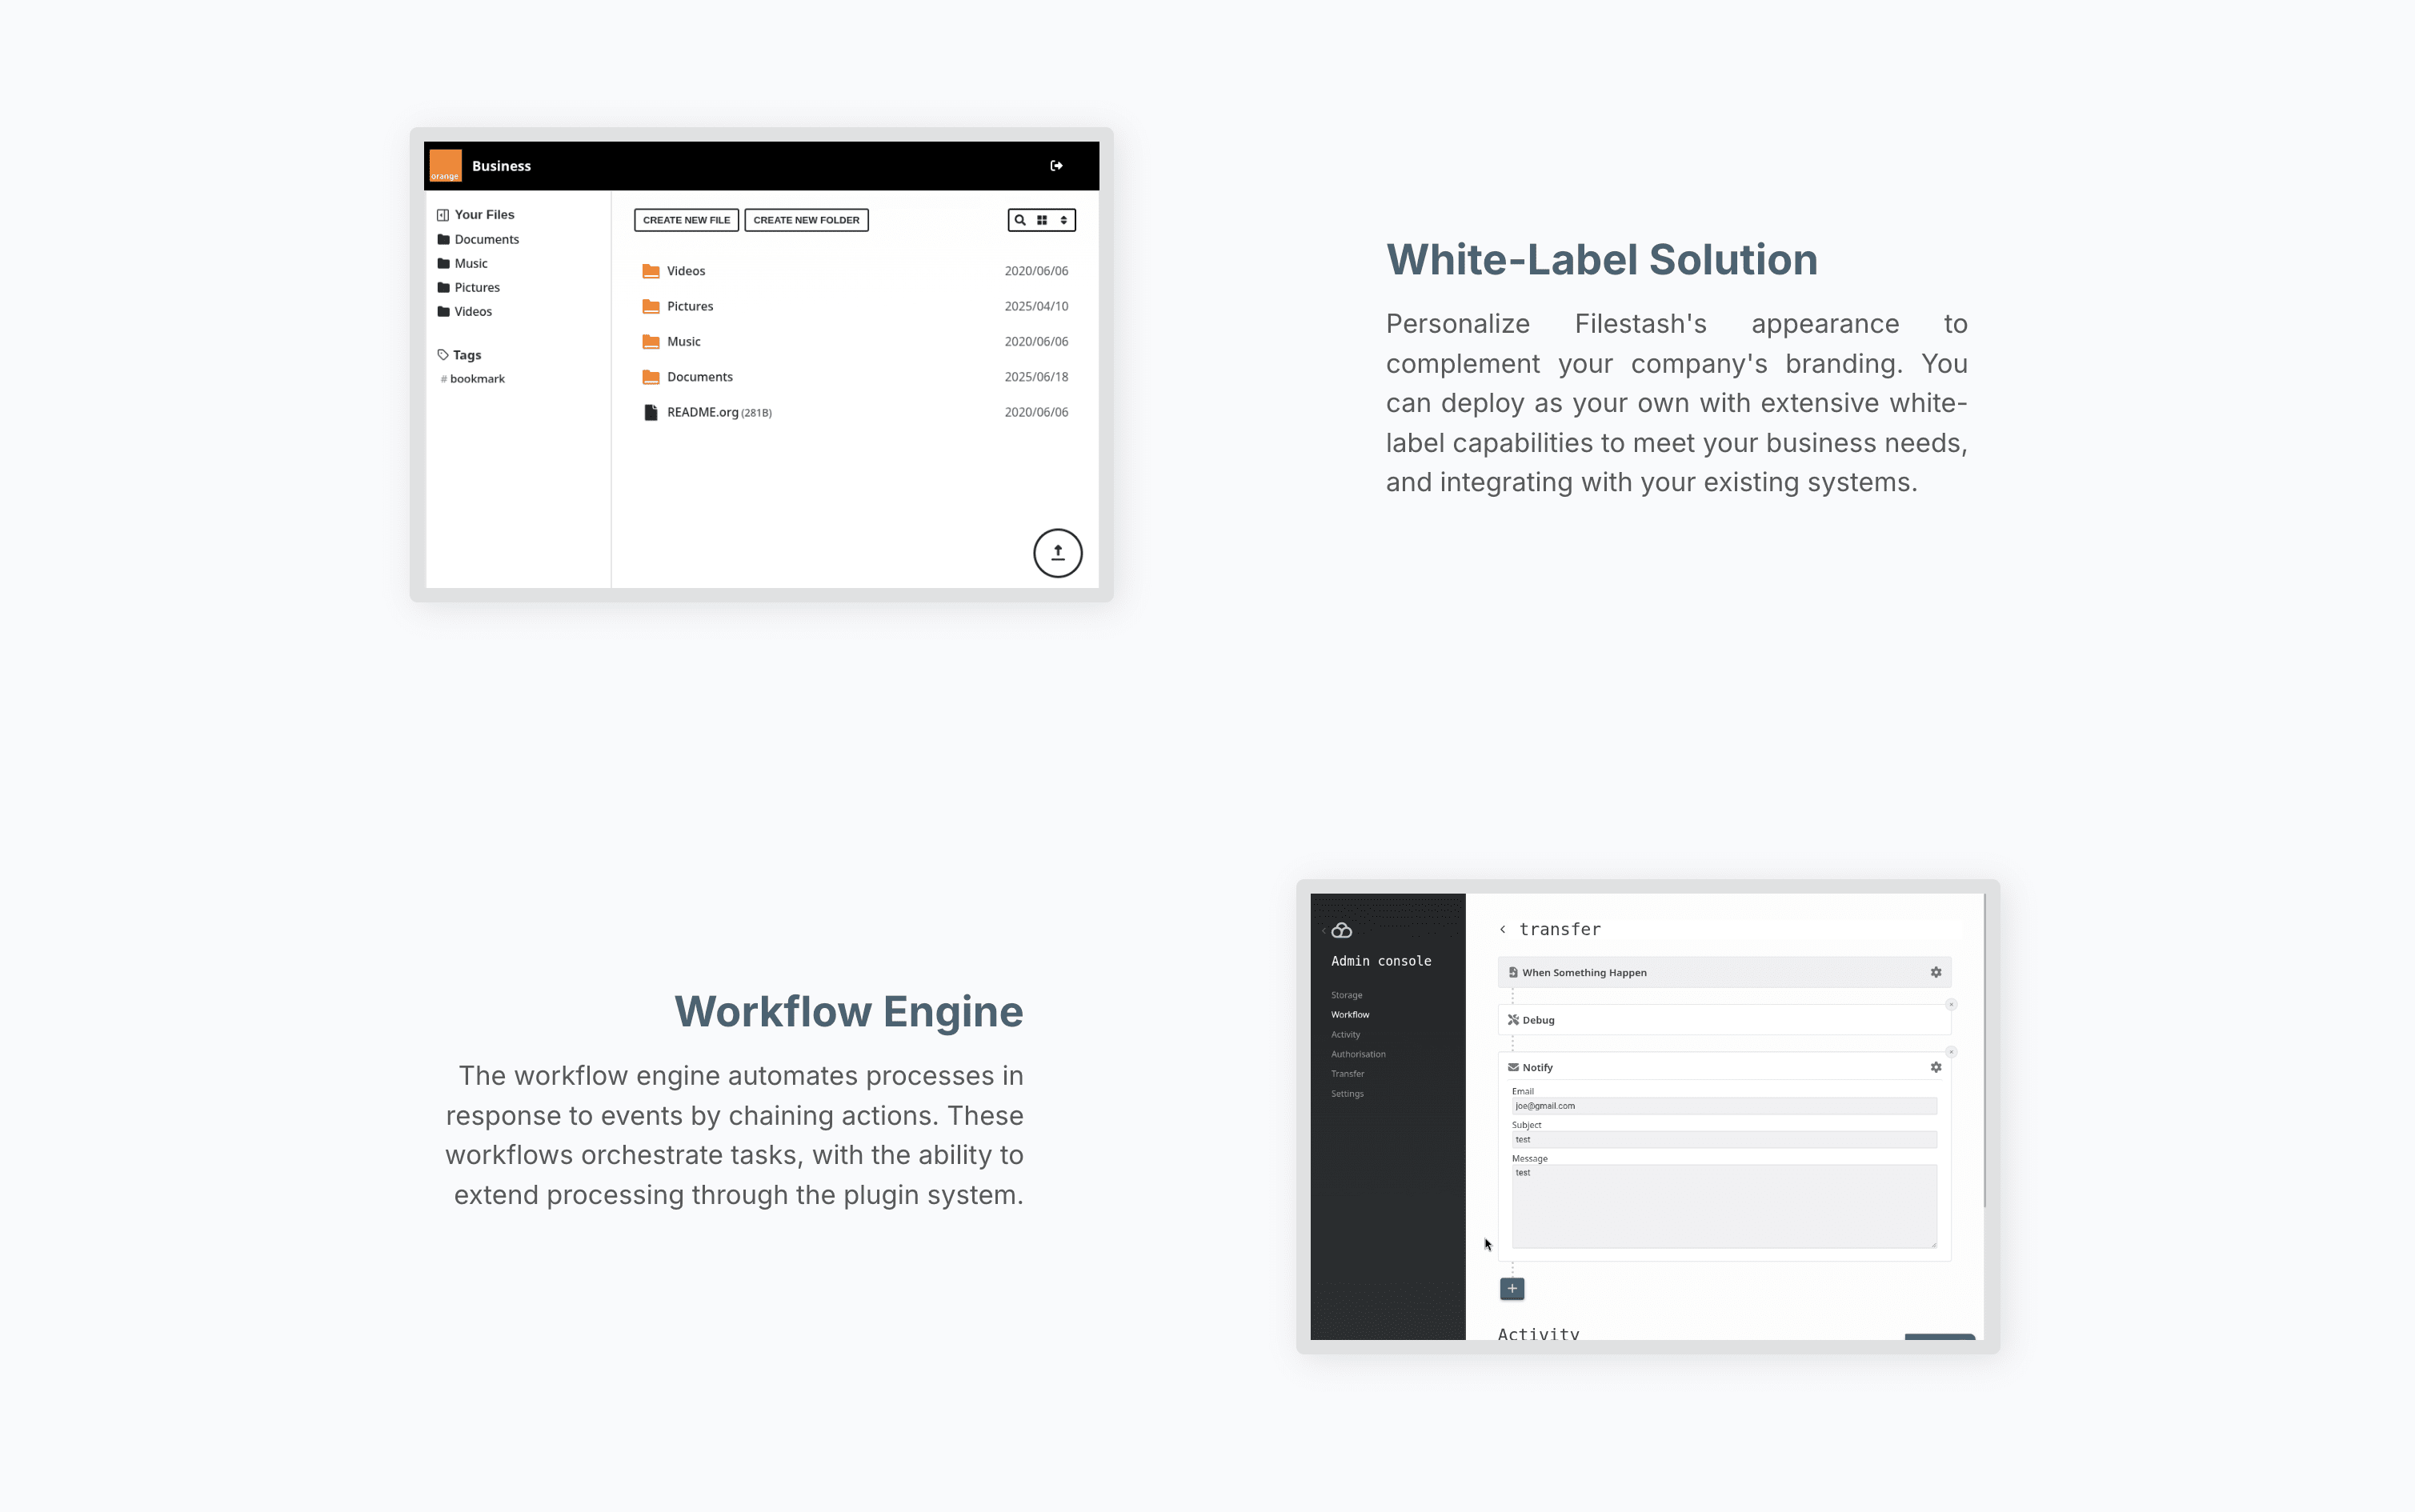
Task: Click the When Something Happen trigger label
Action: tap(1584, 973)
